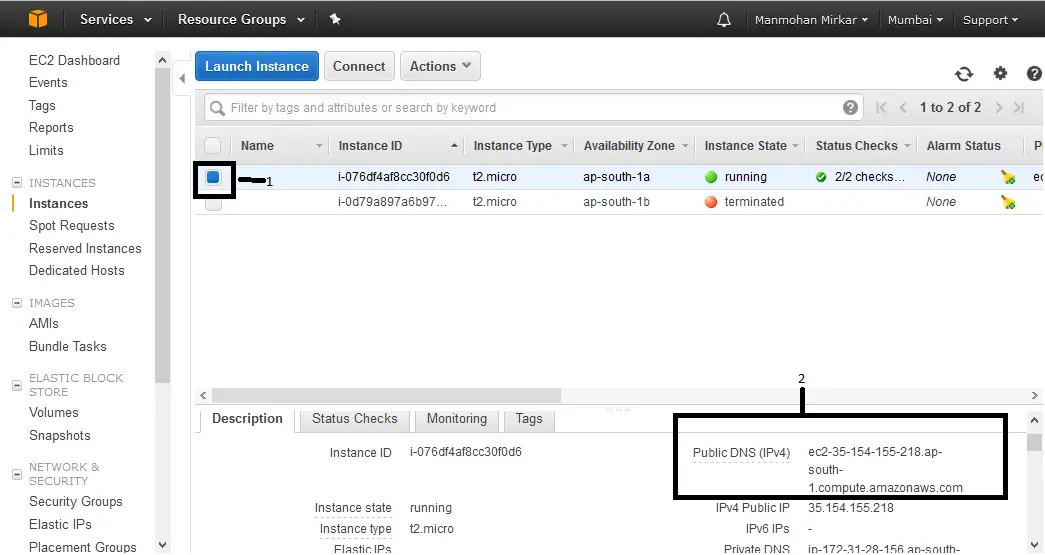Click the filter by tags search field
The image size is (1045, 555).
tap(534, 108)
